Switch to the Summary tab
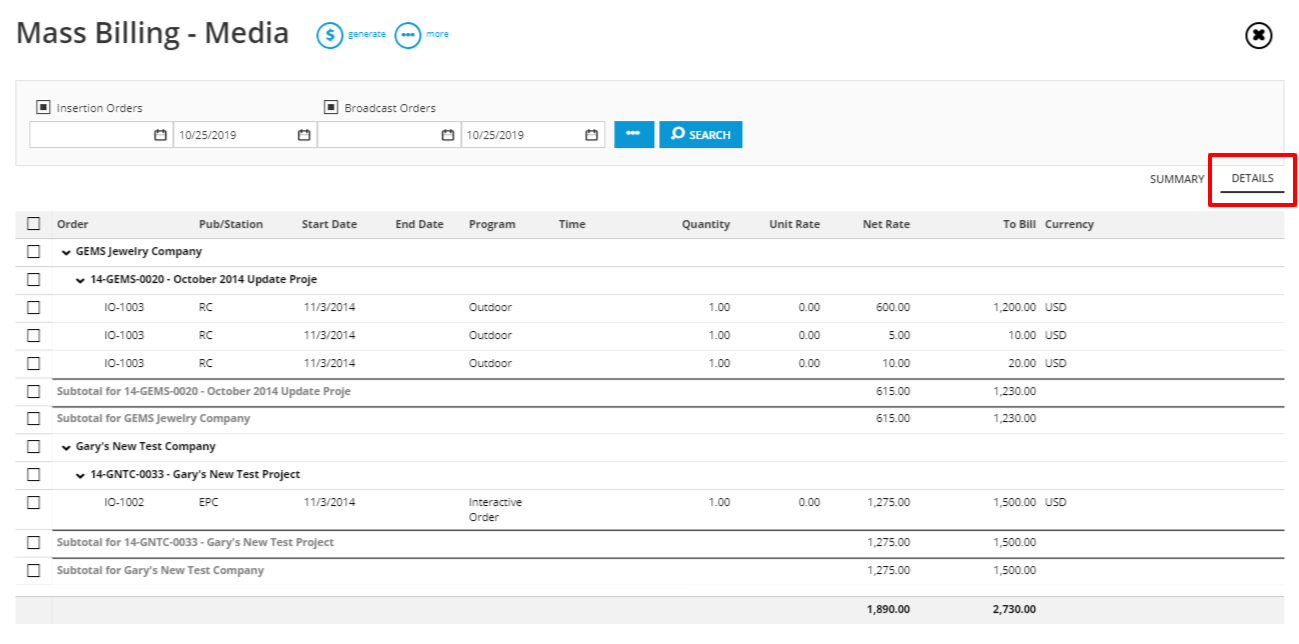This screenshot has width=1299, height=644. pyautogui.click(x=1177, y=179)
